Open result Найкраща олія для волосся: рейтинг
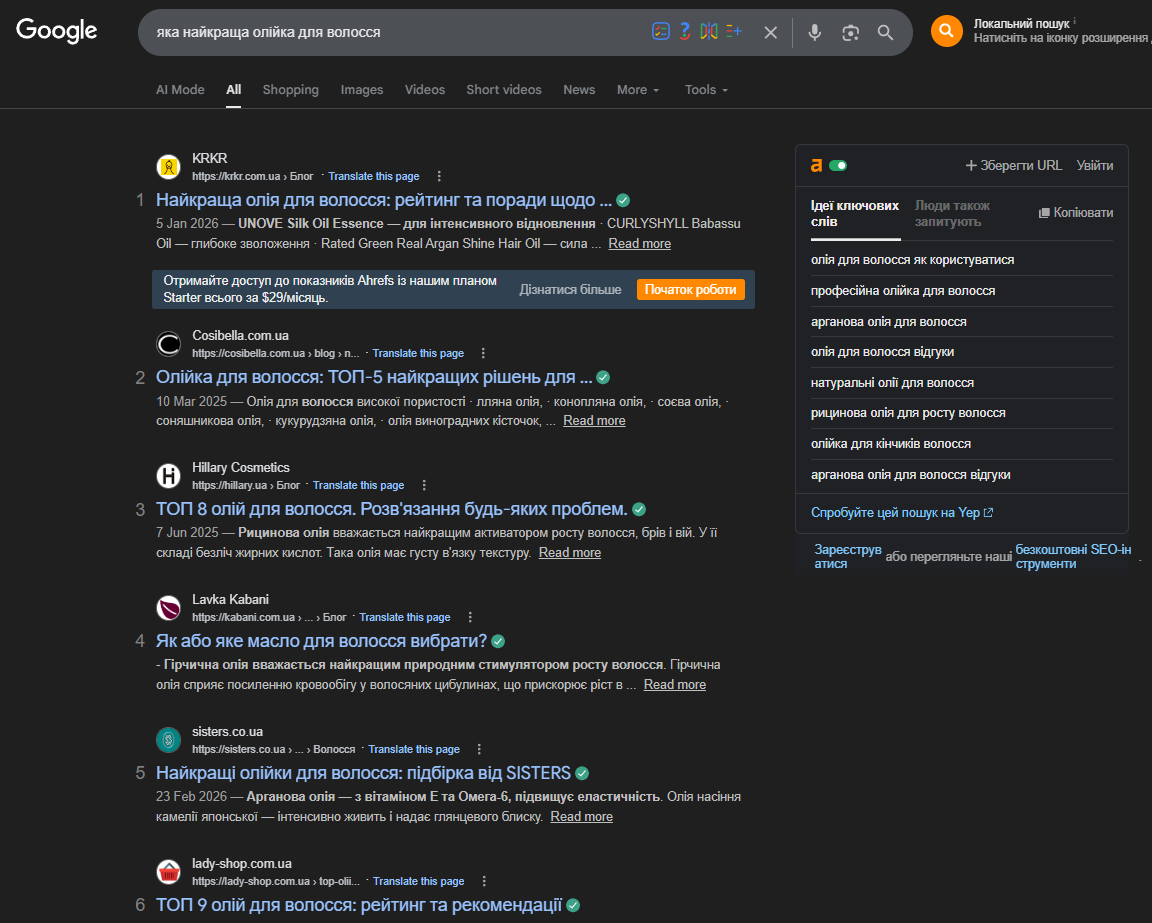This screenshot has height=923, width=1152. 384,200
